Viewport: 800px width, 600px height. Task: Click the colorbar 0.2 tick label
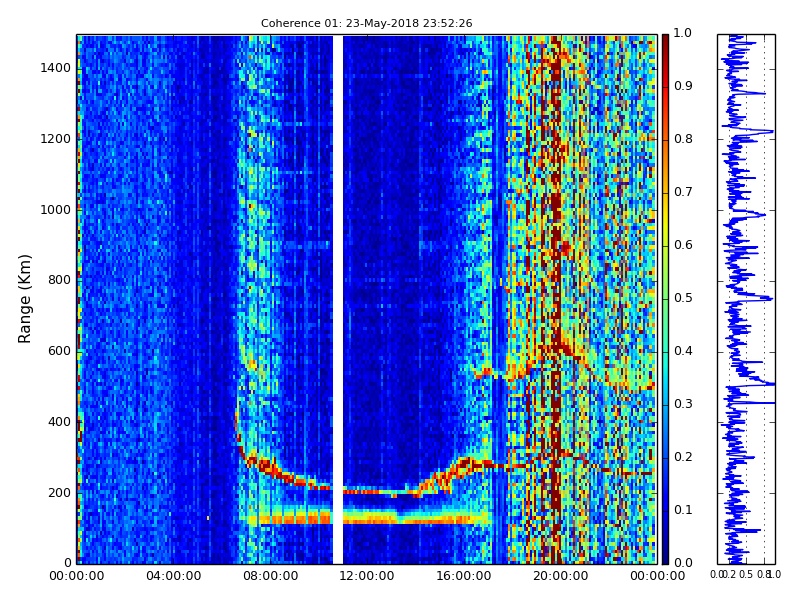point(683,457)
